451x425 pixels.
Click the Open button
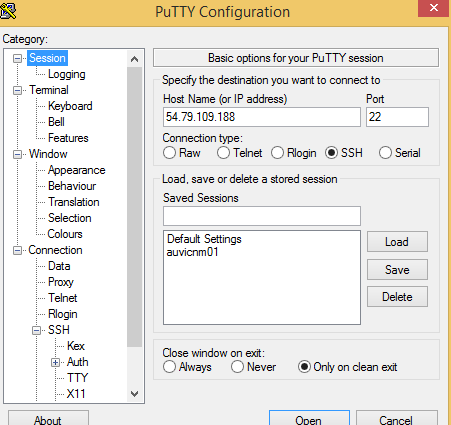coord(309,418)
